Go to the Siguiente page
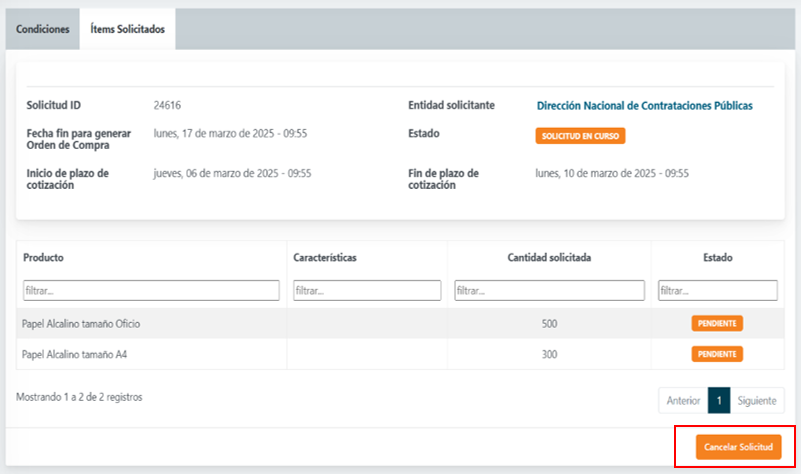 pos(757,400)
